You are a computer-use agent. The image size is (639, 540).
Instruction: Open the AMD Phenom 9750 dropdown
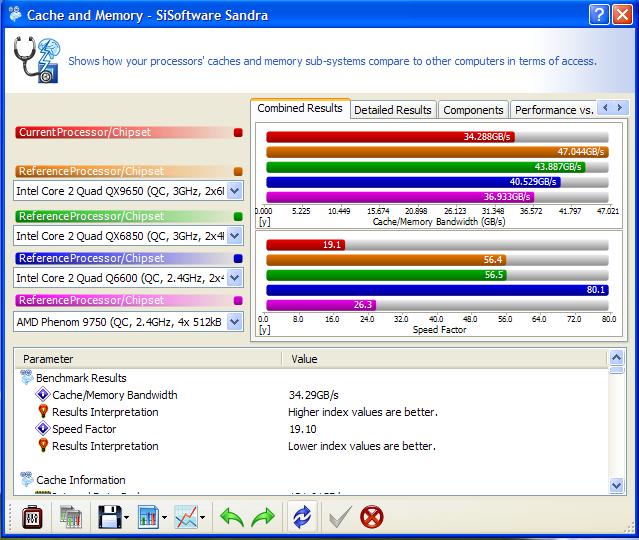tap(235, 322)
